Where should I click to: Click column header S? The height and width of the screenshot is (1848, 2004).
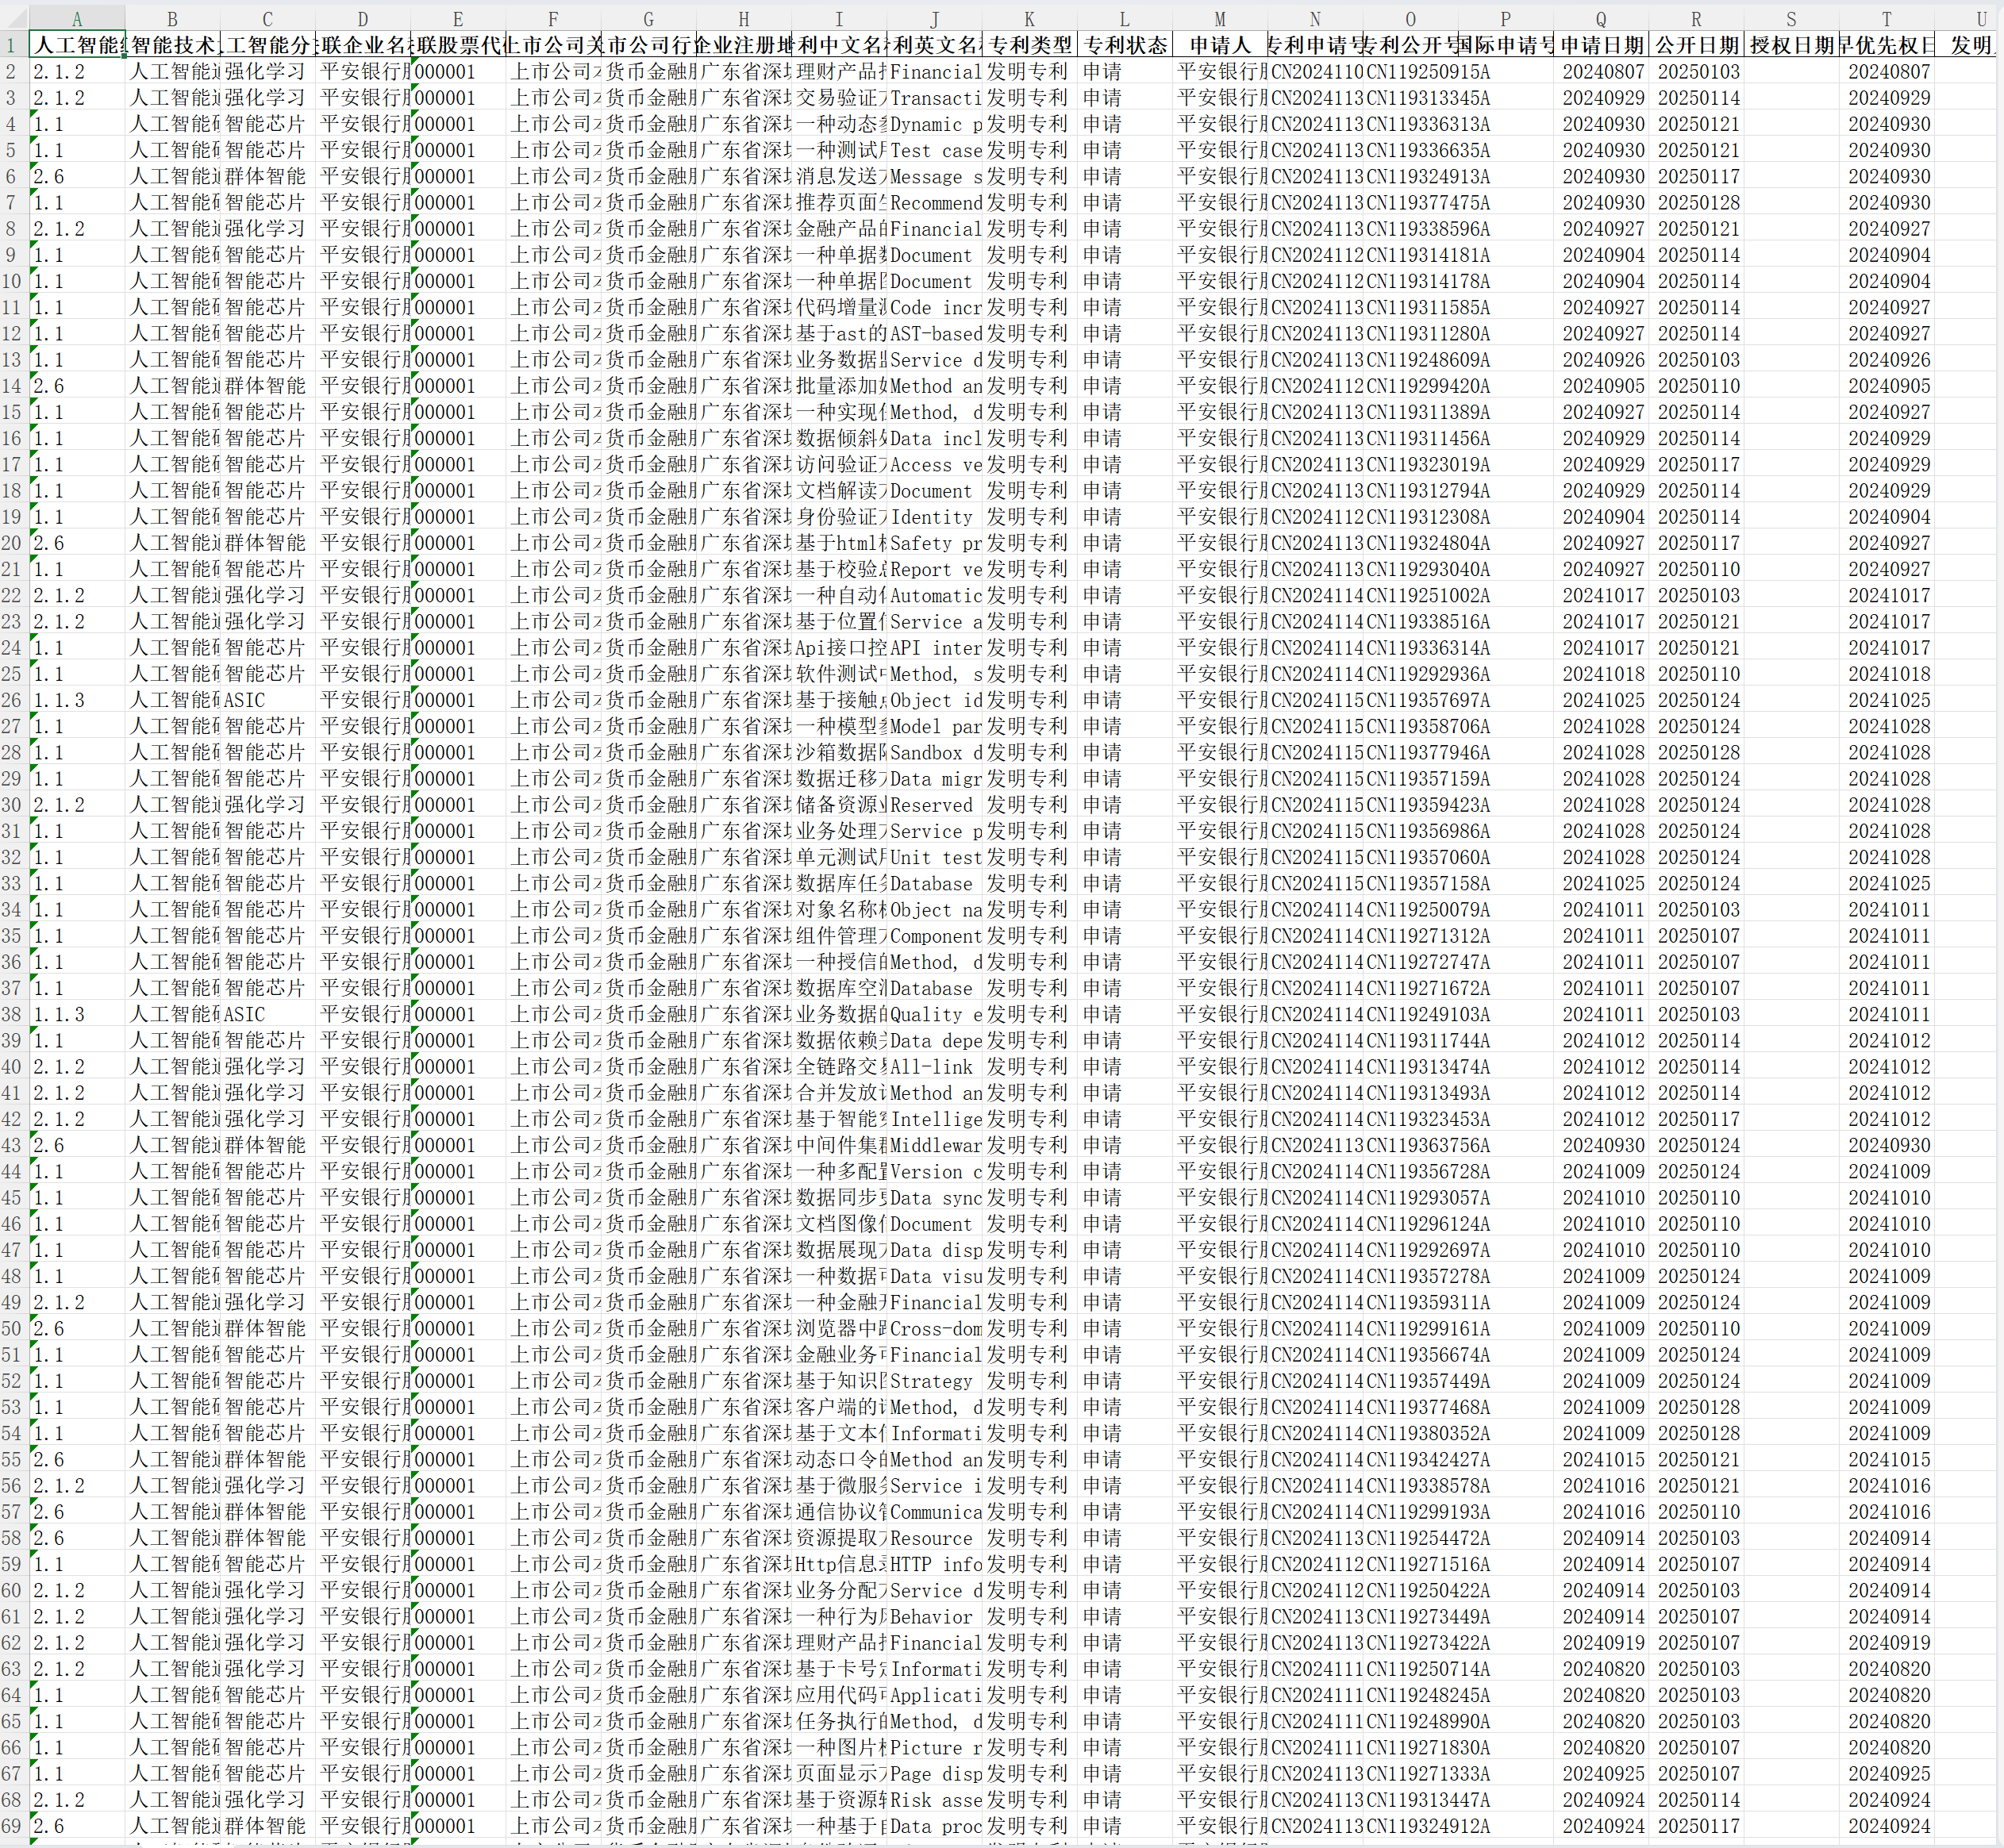(1791, 18)
